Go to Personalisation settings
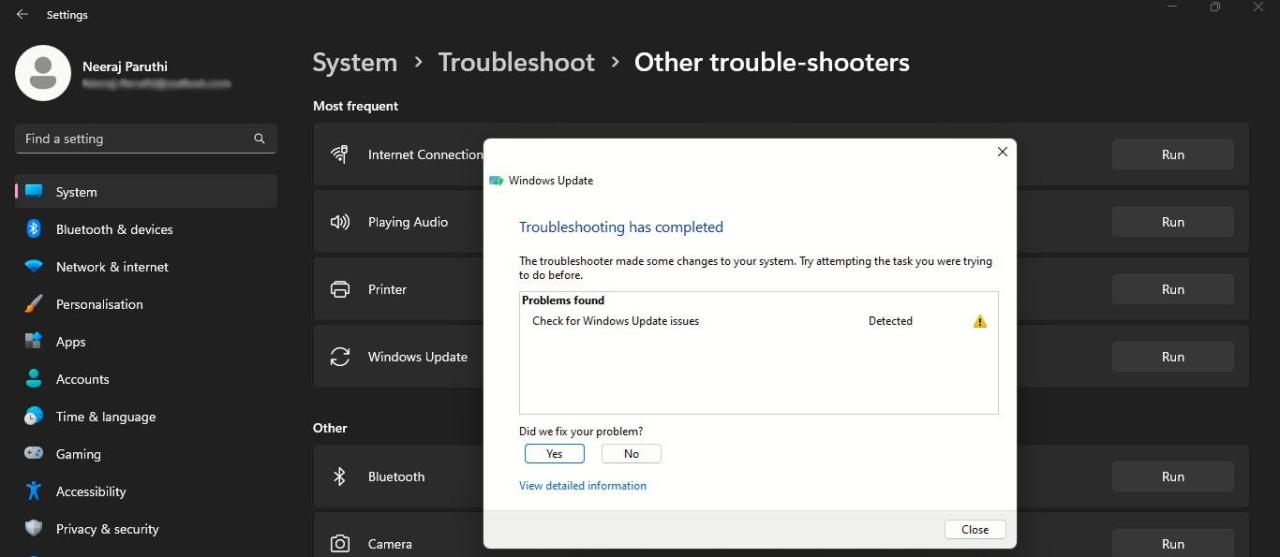Viewport: 1280px width, 557px height. (x=146, y=304)
